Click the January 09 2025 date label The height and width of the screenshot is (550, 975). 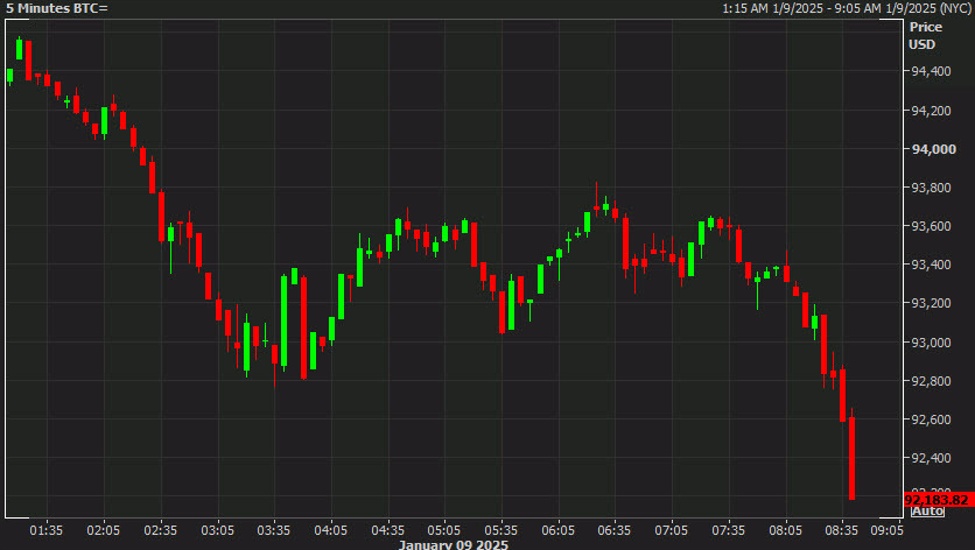(x=453, y=545)
